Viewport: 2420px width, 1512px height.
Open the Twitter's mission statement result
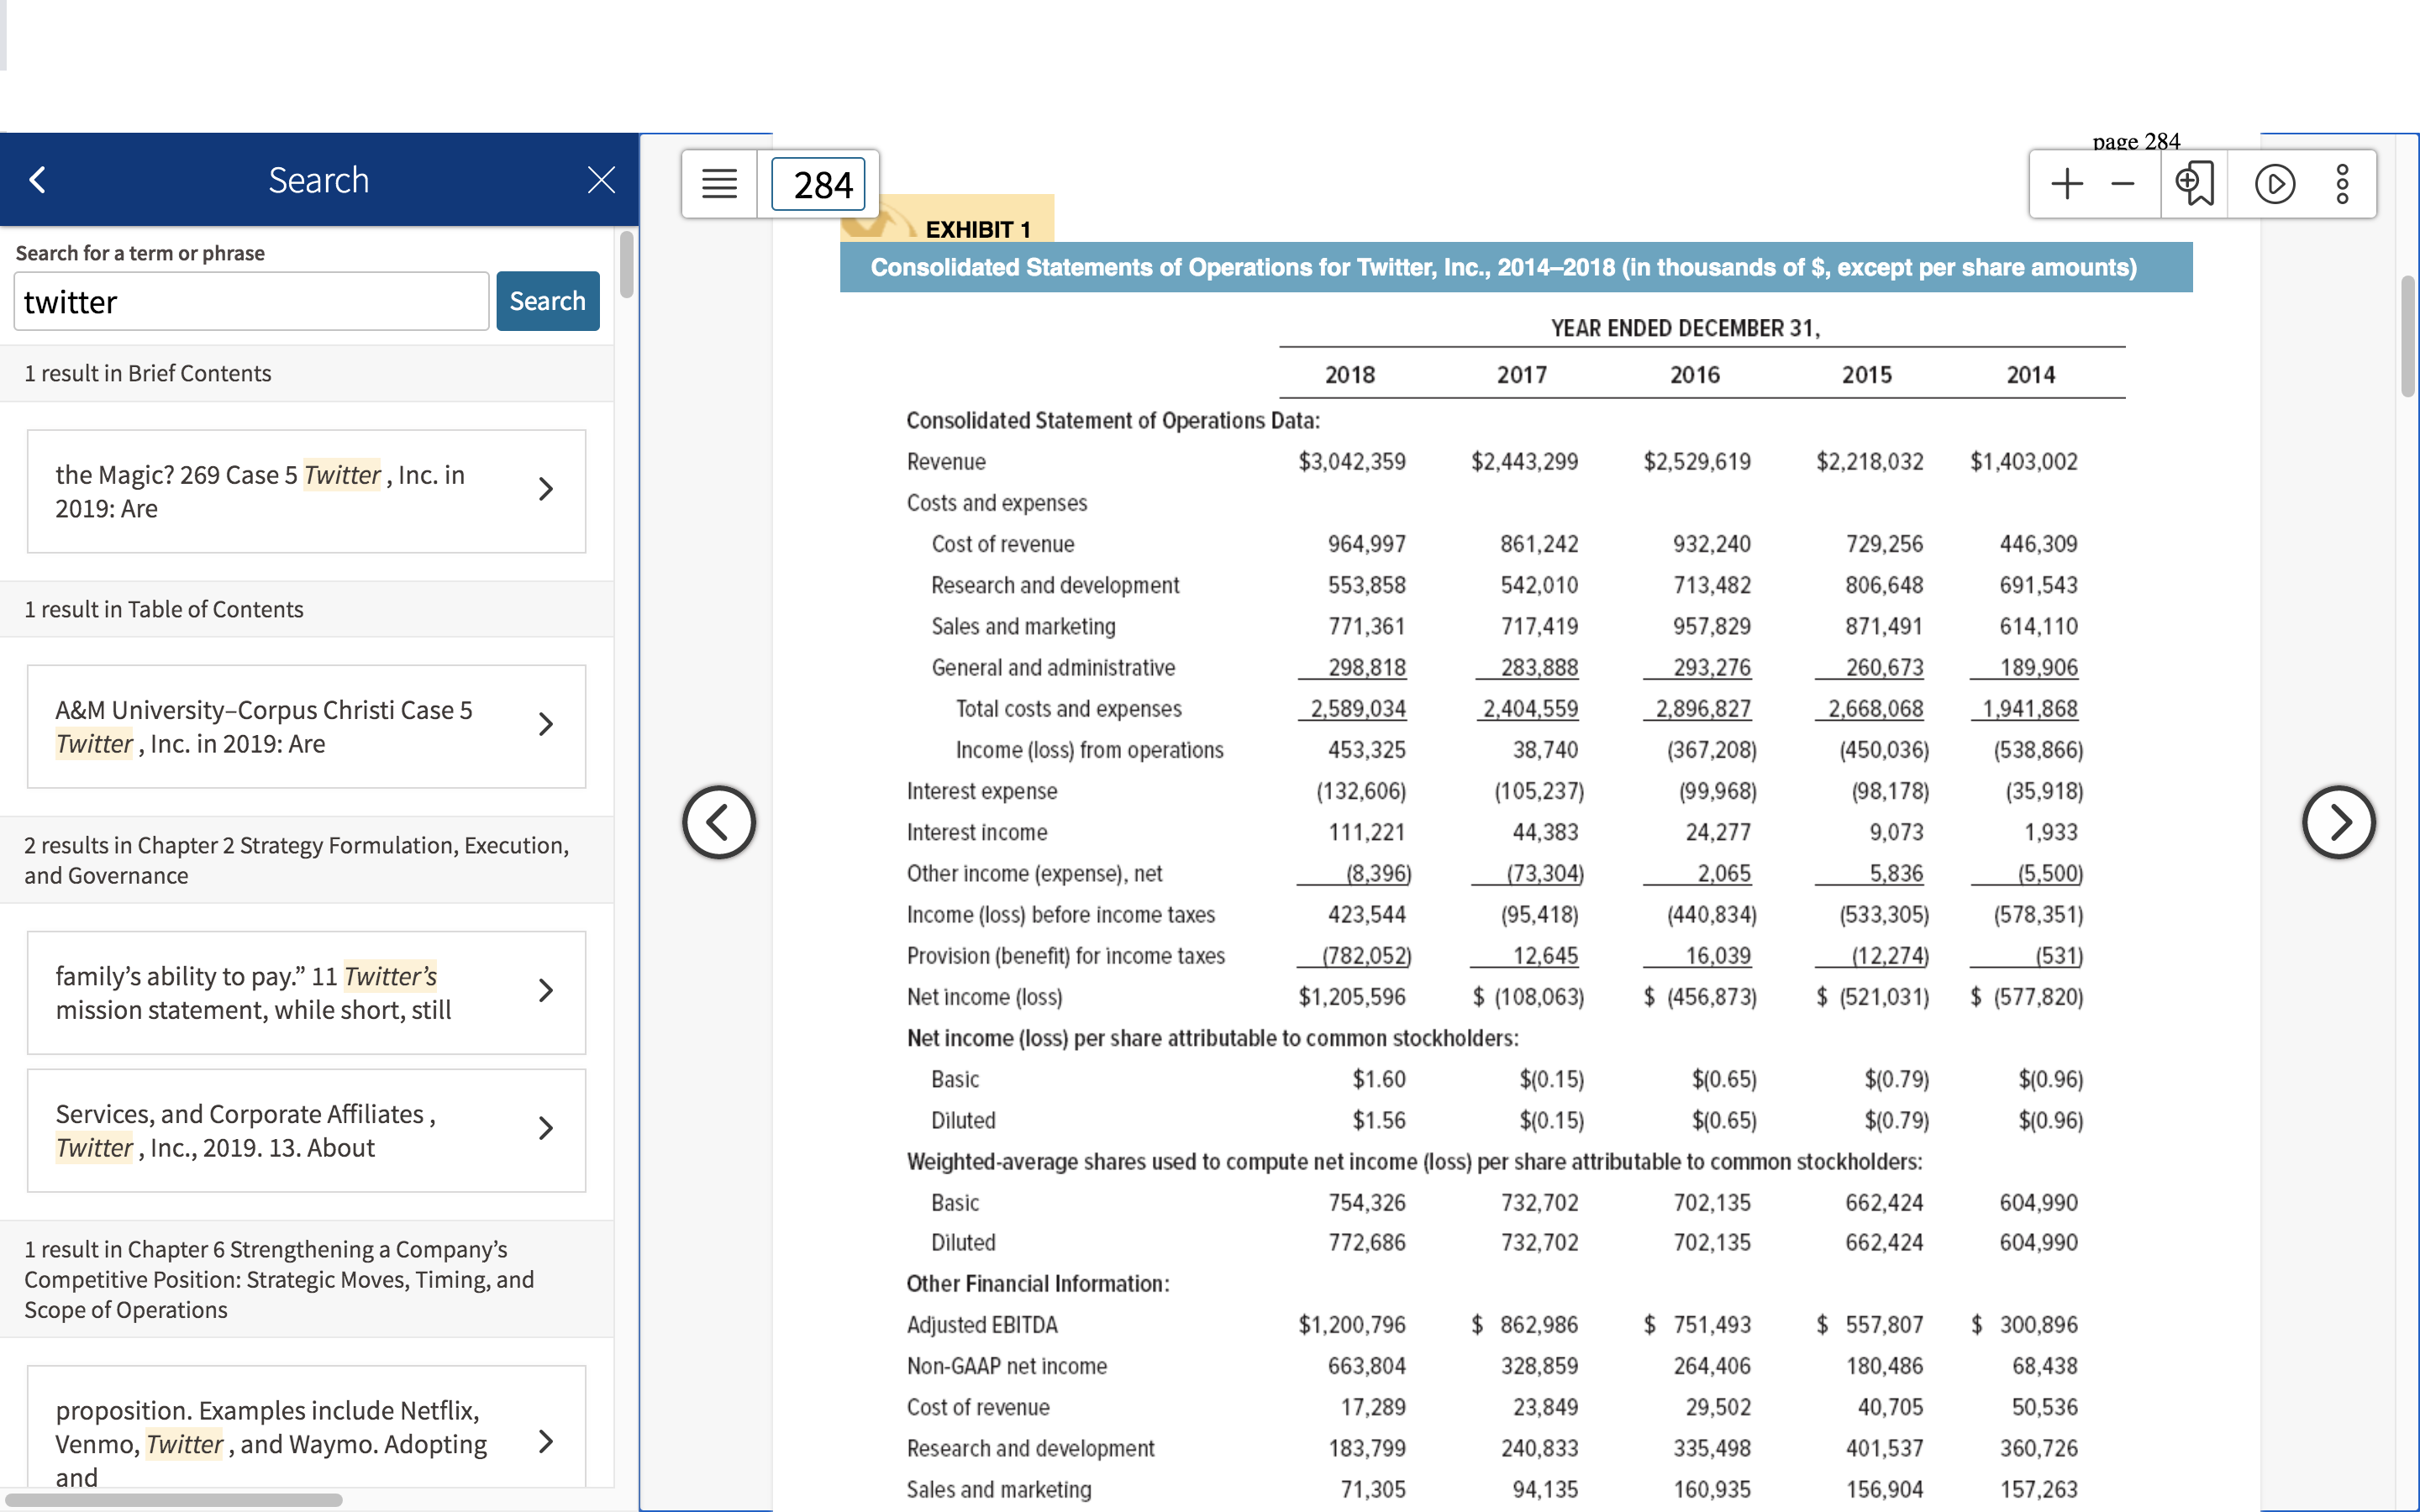coord(306,992)
